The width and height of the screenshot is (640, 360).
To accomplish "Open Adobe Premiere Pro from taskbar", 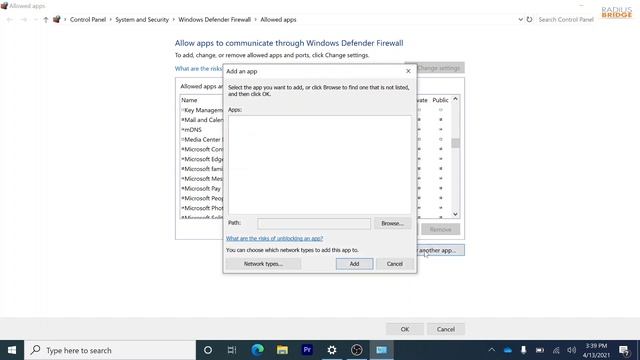I will [307, 350].
